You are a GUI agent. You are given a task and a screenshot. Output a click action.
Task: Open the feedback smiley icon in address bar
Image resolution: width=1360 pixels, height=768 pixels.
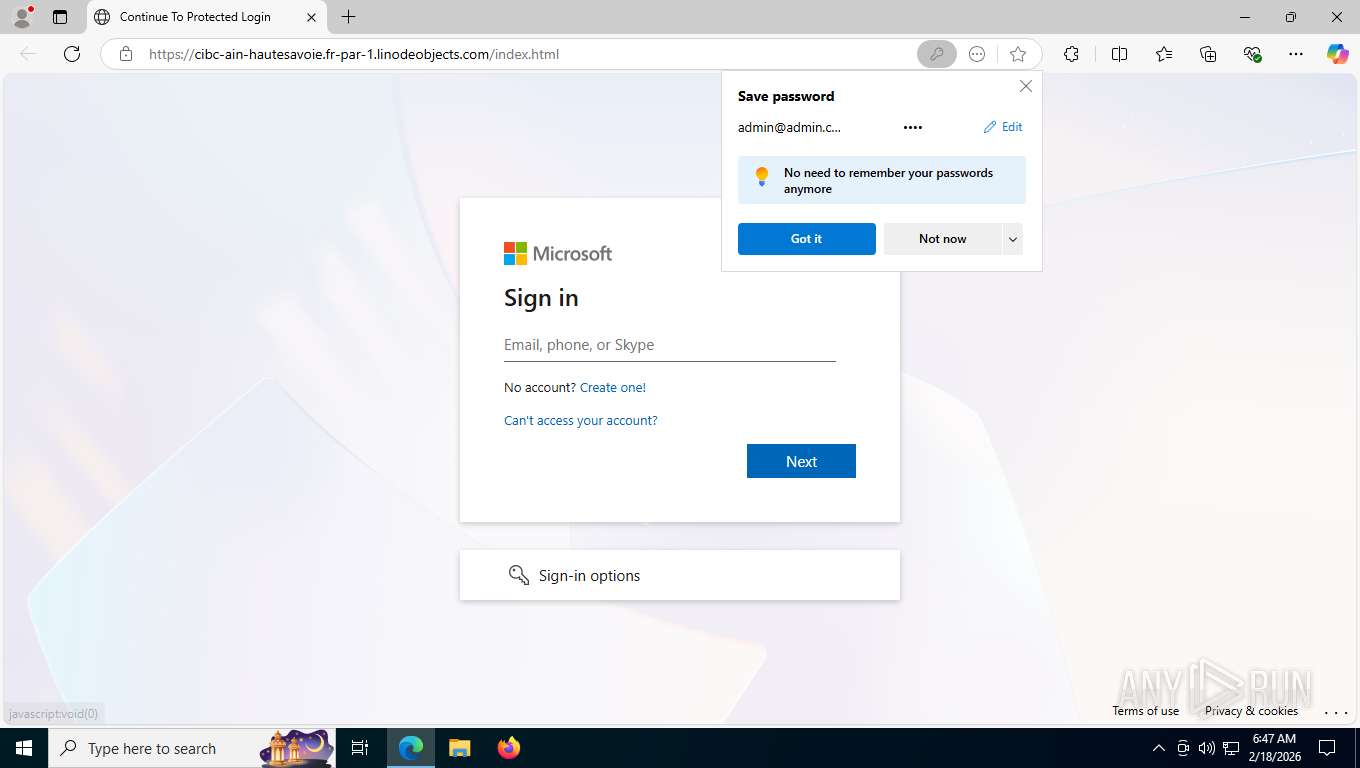pos(977,54)
